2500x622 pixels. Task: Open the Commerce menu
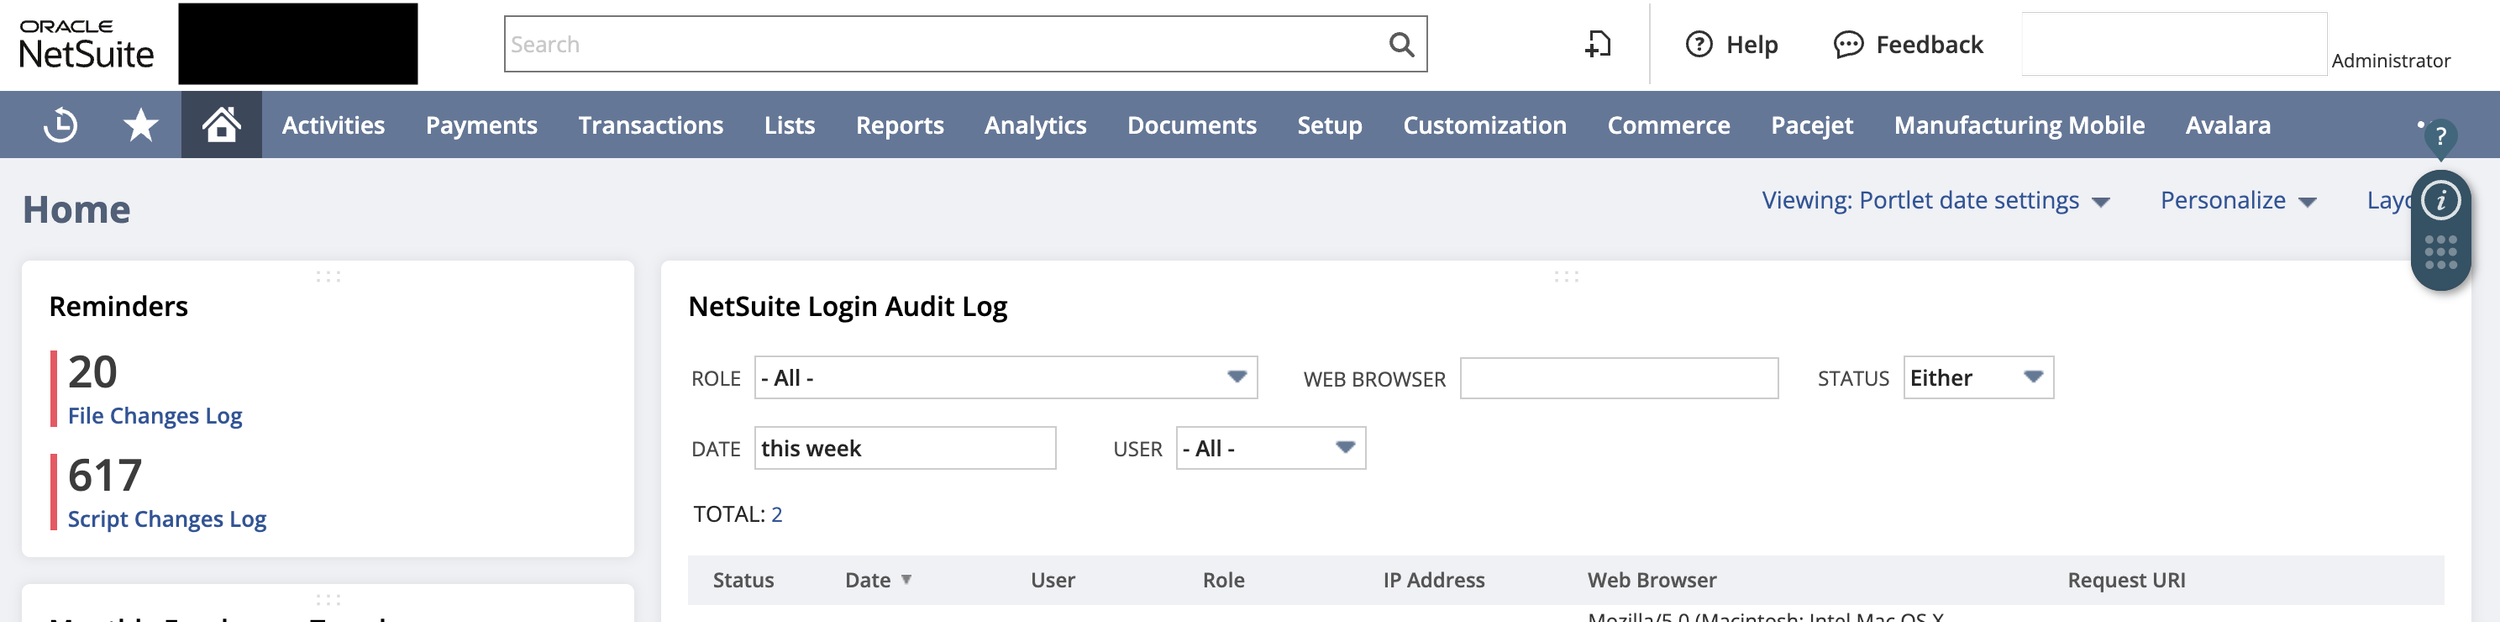click(x=1668, y=125)
